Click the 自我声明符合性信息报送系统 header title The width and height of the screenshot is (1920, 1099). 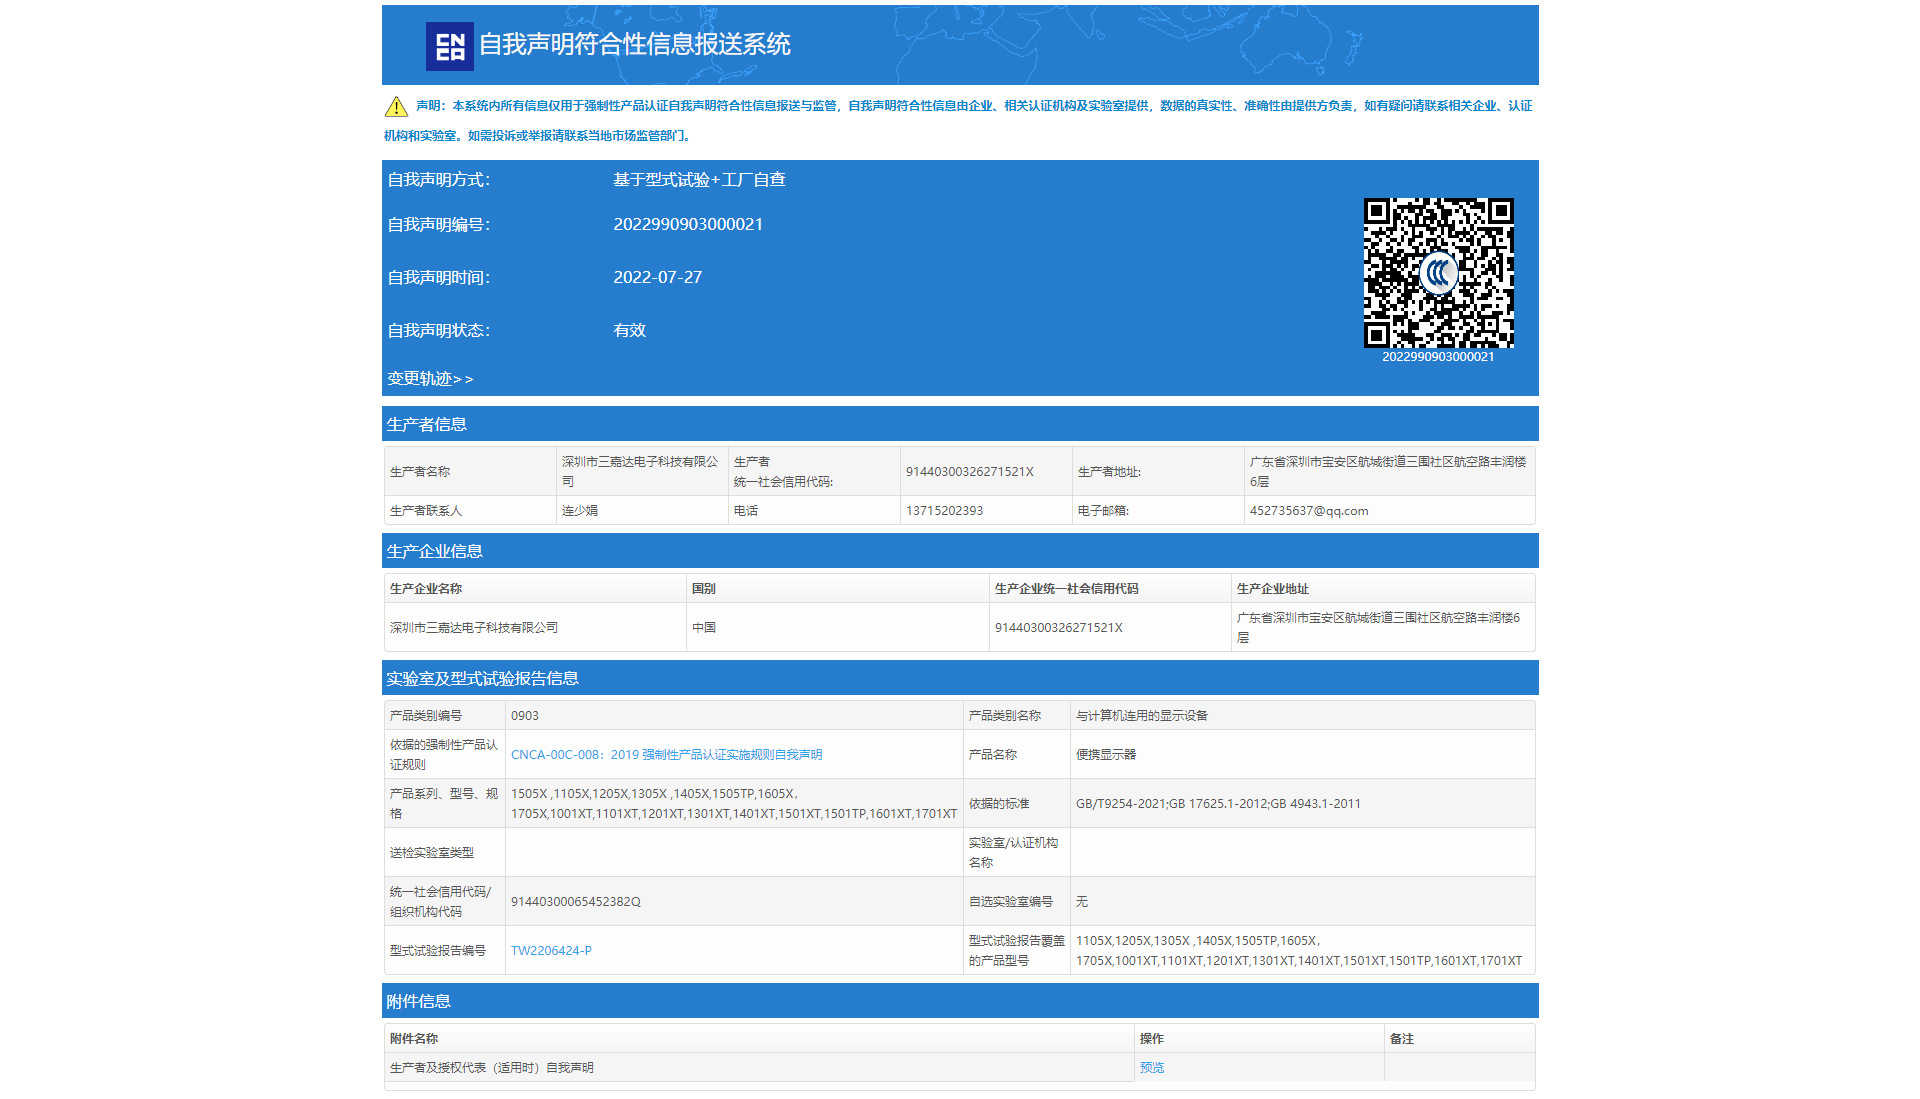[634, 45]
